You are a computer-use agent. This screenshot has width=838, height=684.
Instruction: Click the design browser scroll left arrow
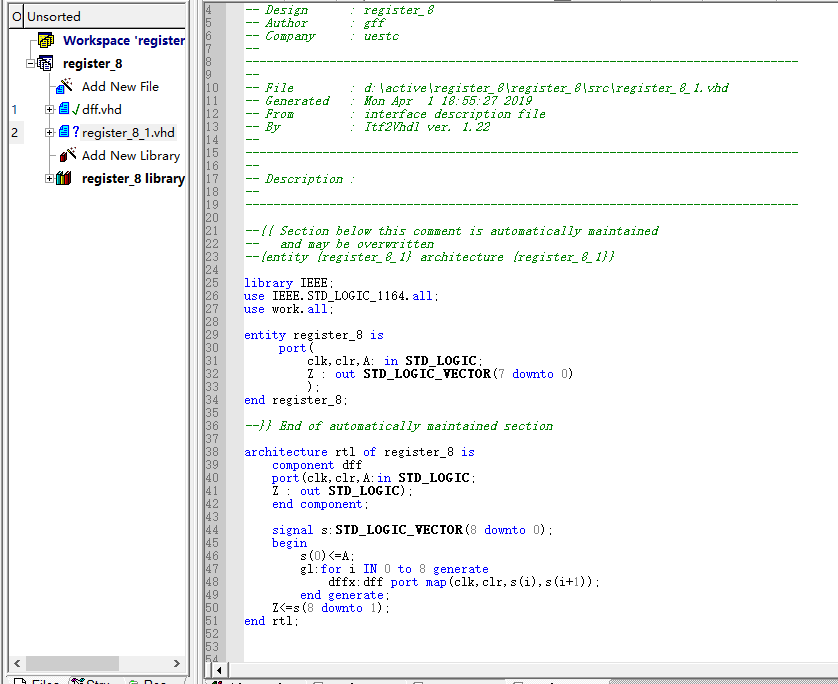click(17, 663)
